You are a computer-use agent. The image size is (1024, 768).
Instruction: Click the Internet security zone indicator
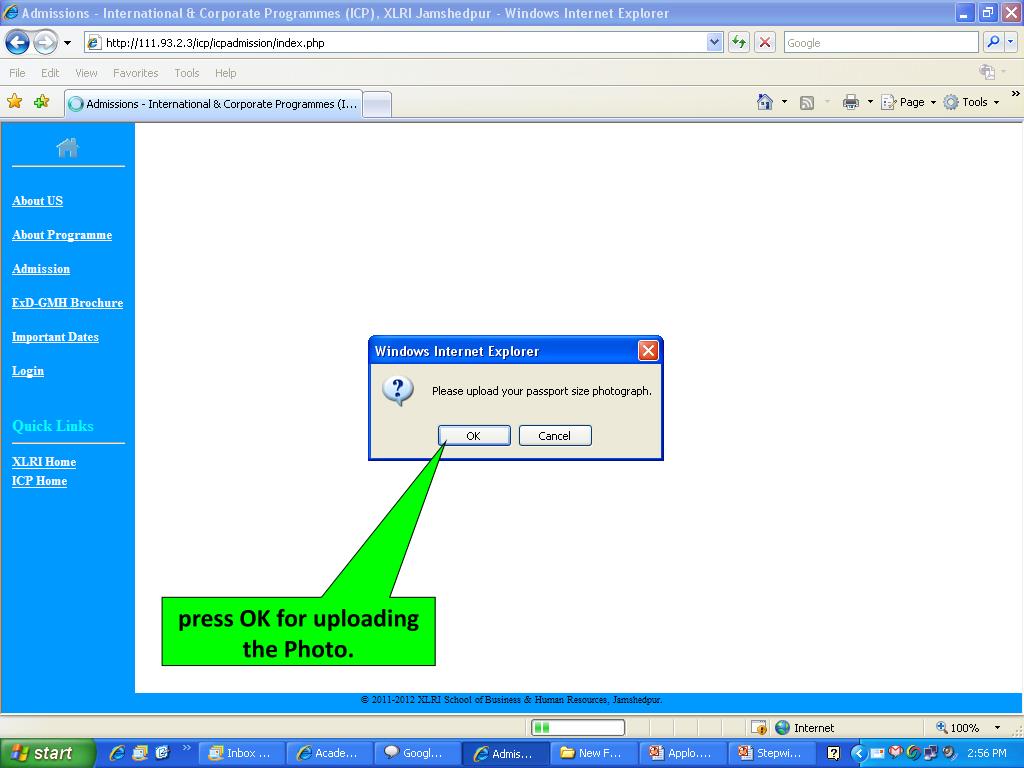pos(805,728)
